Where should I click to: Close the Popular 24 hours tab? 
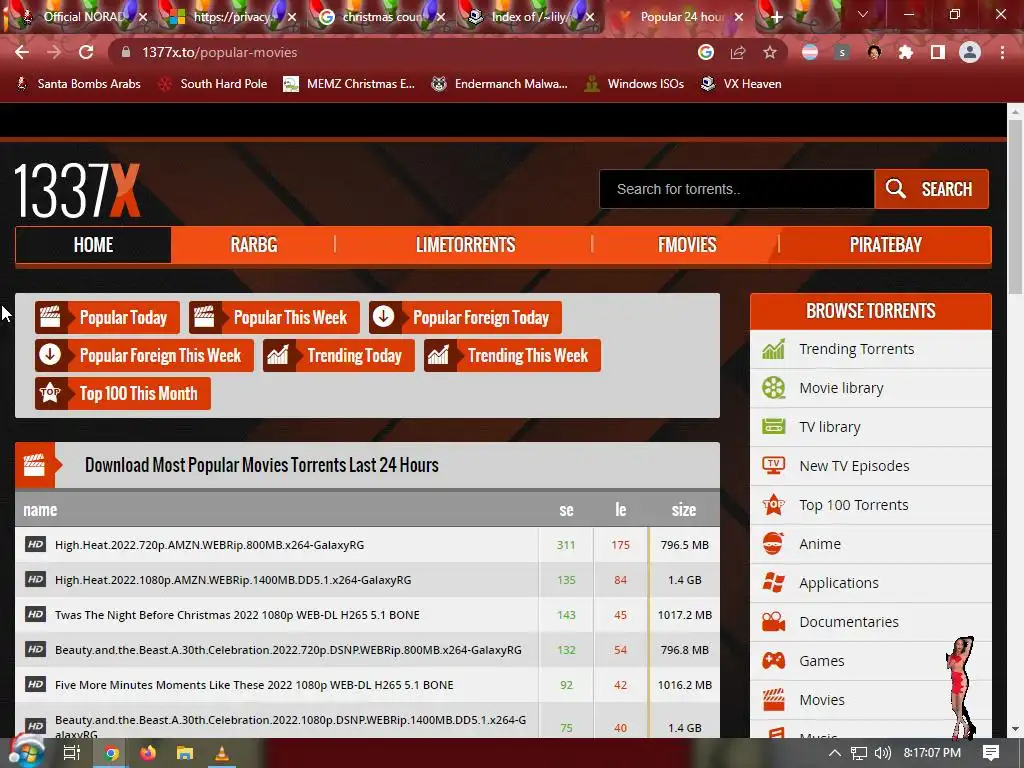pyautogui.click(x=739, y=17)
